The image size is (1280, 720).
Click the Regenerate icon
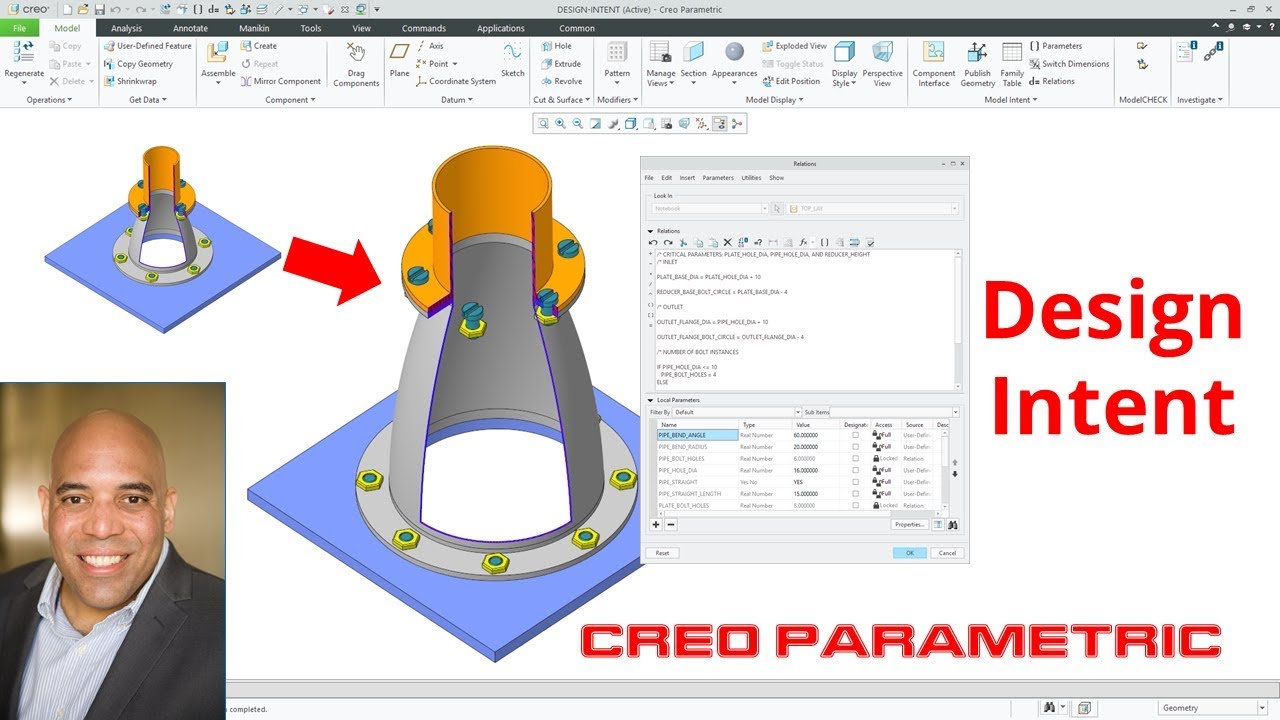(24, 52)
